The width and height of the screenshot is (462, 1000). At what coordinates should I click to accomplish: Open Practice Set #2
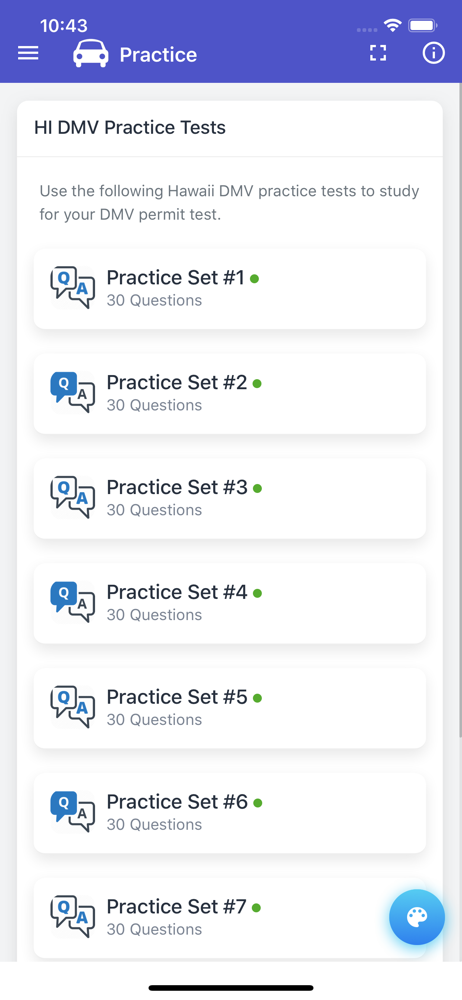pos(230,393)
